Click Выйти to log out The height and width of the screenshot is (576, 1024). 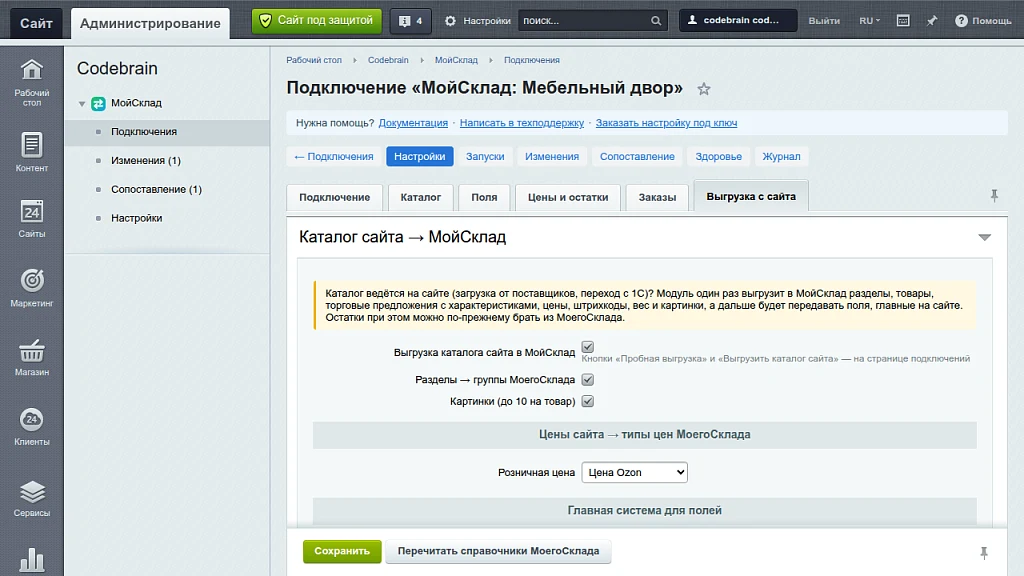point(824,21)
